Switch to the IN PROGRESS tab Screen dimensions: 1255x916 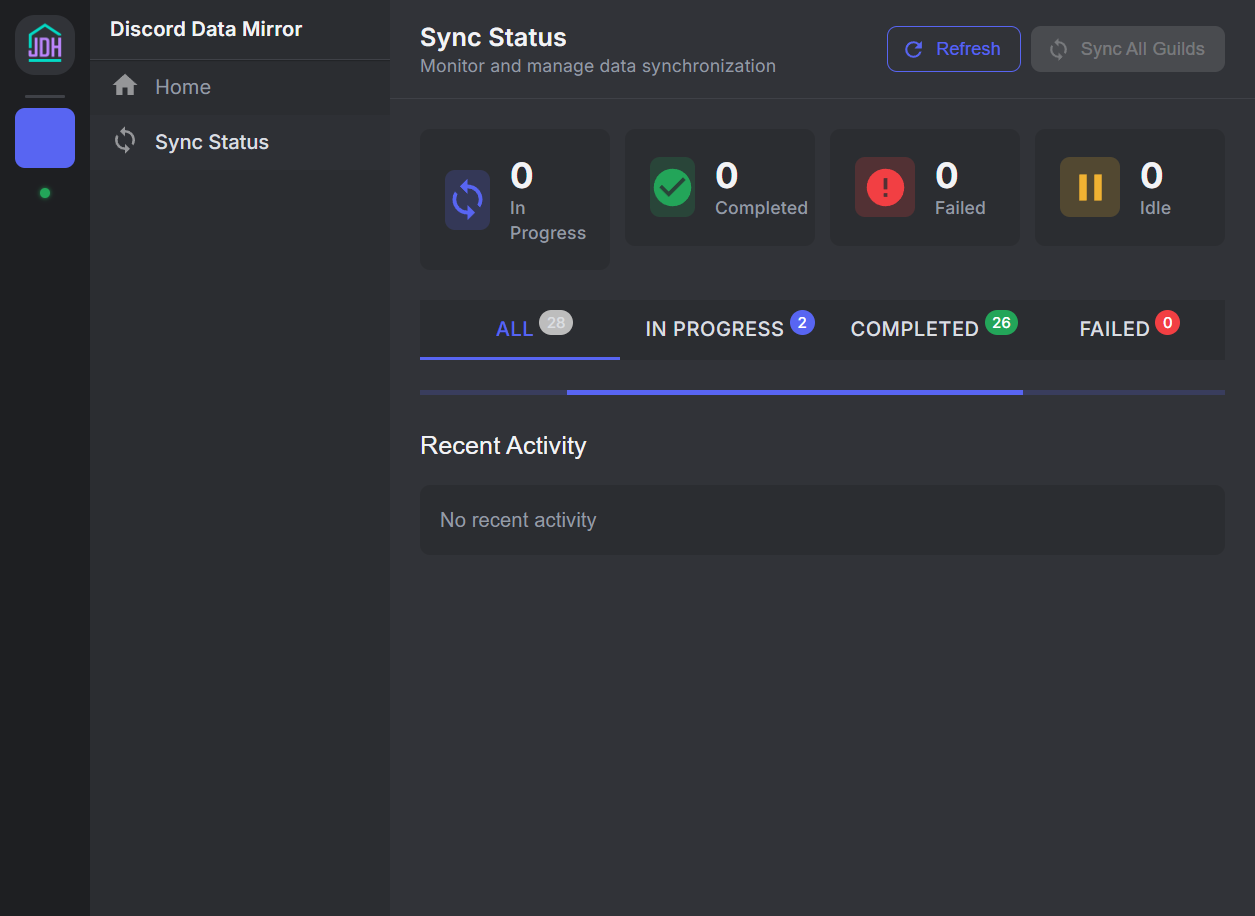tap(729, 328)
